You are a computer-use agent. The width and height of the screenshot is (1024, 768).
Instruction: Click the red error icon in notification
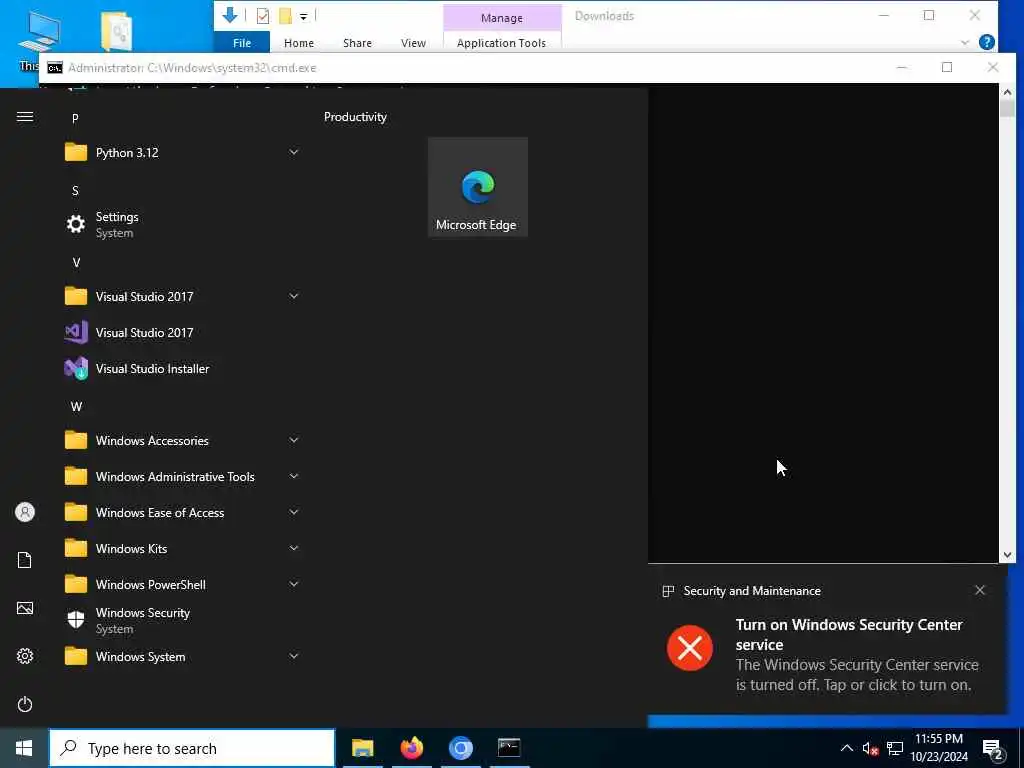click(x=690, y=648)
